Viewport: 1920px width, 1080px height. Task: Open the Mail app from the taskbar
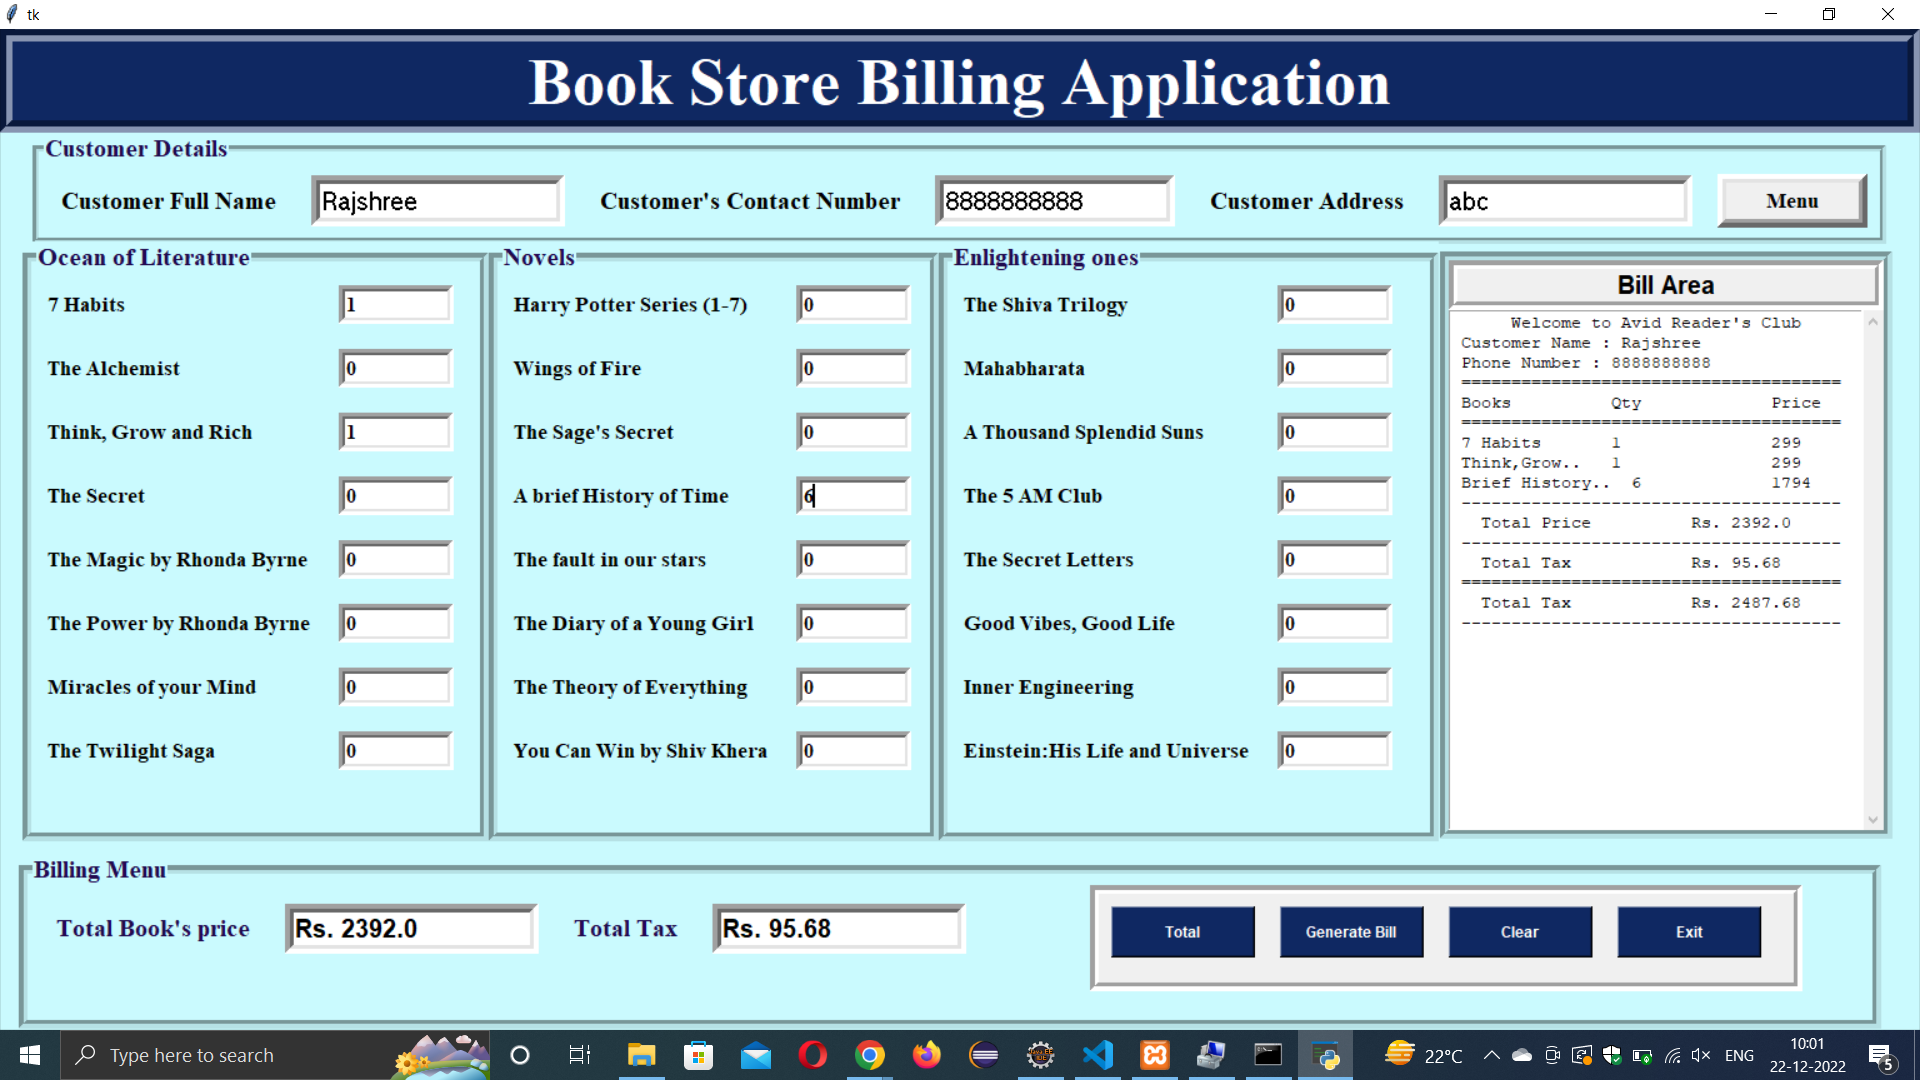756,1055
